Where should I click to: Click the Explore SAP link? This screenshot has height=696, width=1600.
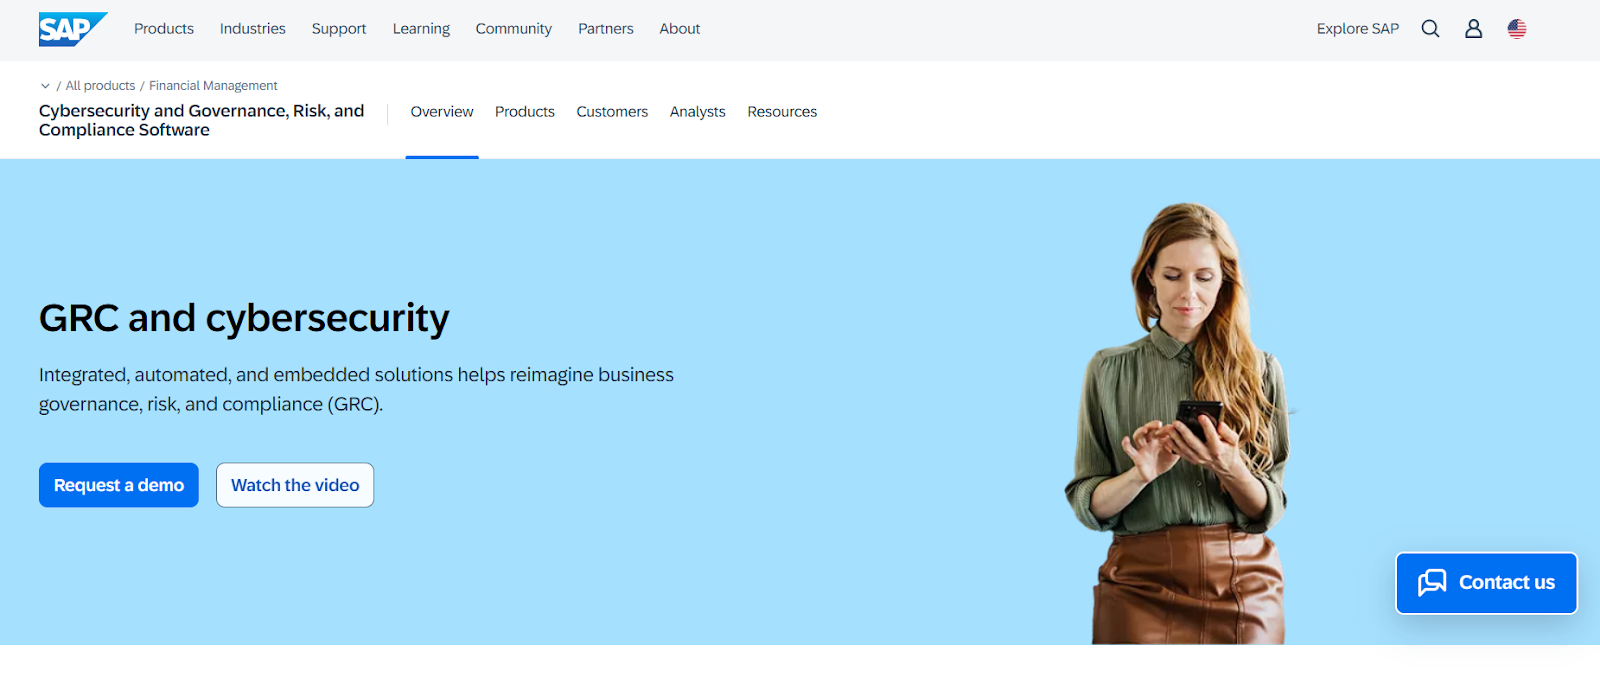coord(1357,29)
